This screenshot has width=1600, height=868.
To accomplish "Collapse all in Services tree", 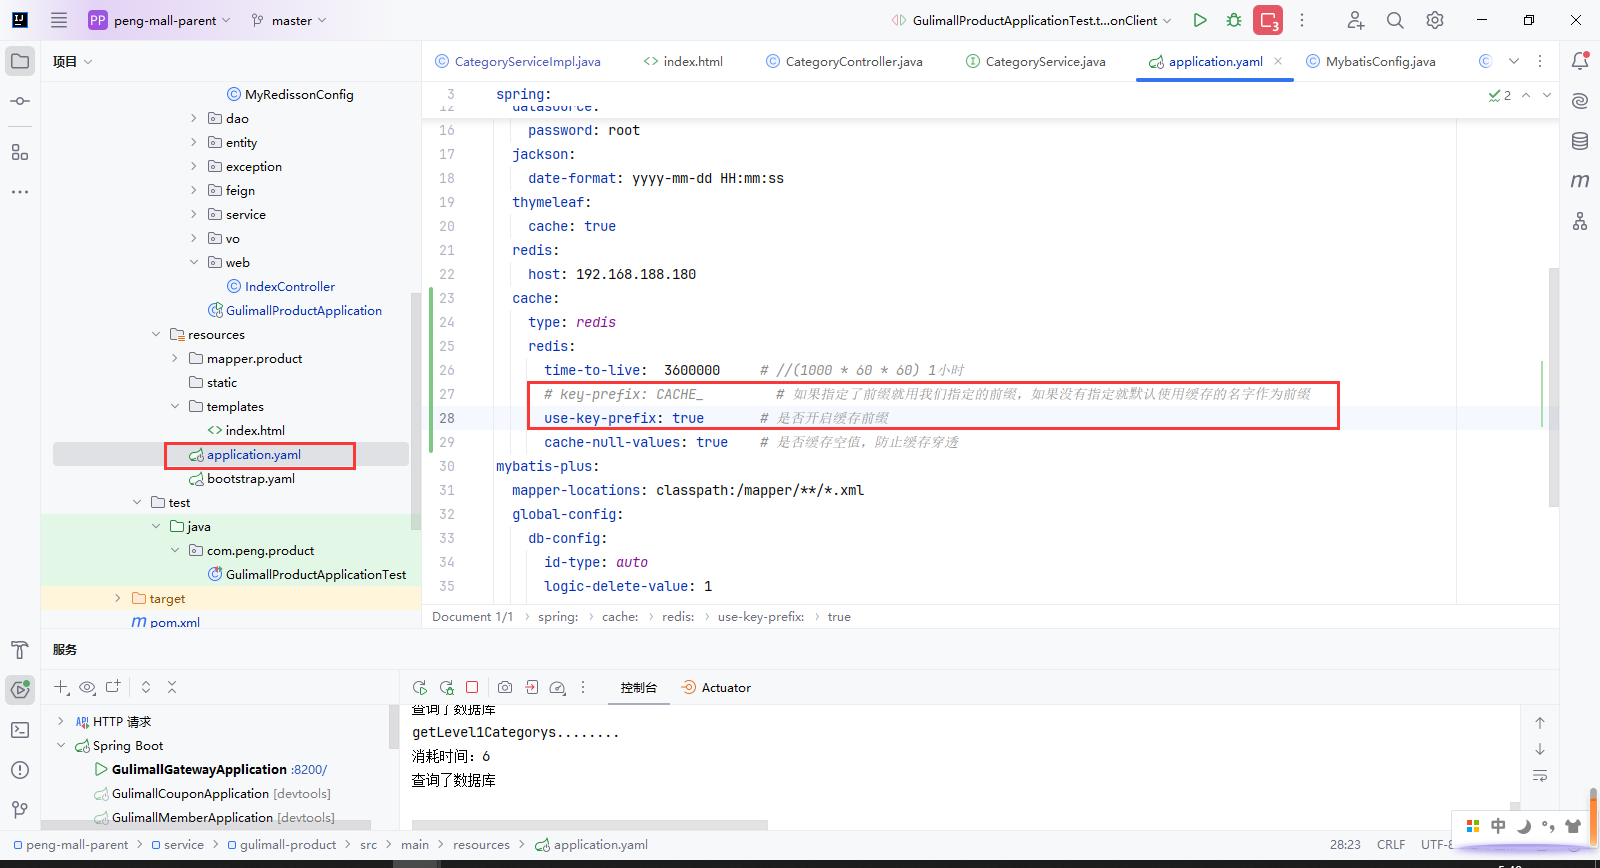I will pos(172,688).
